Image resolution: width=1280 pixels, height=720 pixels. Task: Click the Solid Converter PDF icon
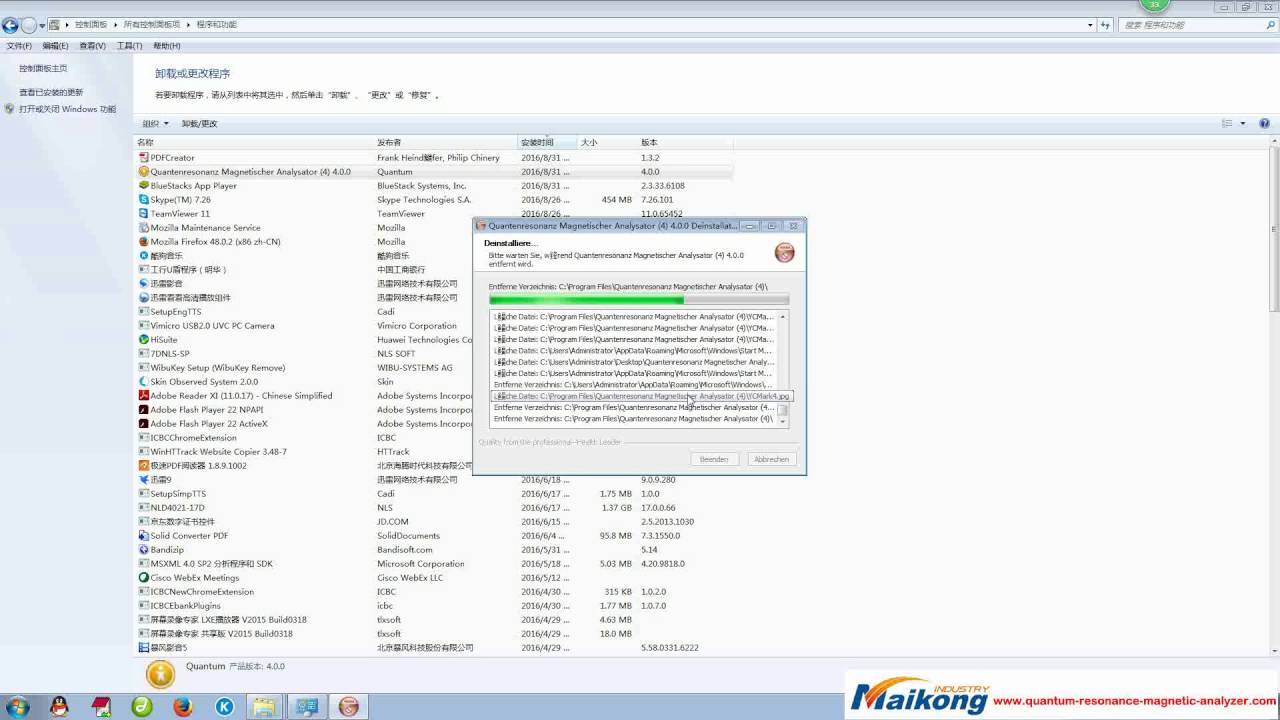coord(143,536)
